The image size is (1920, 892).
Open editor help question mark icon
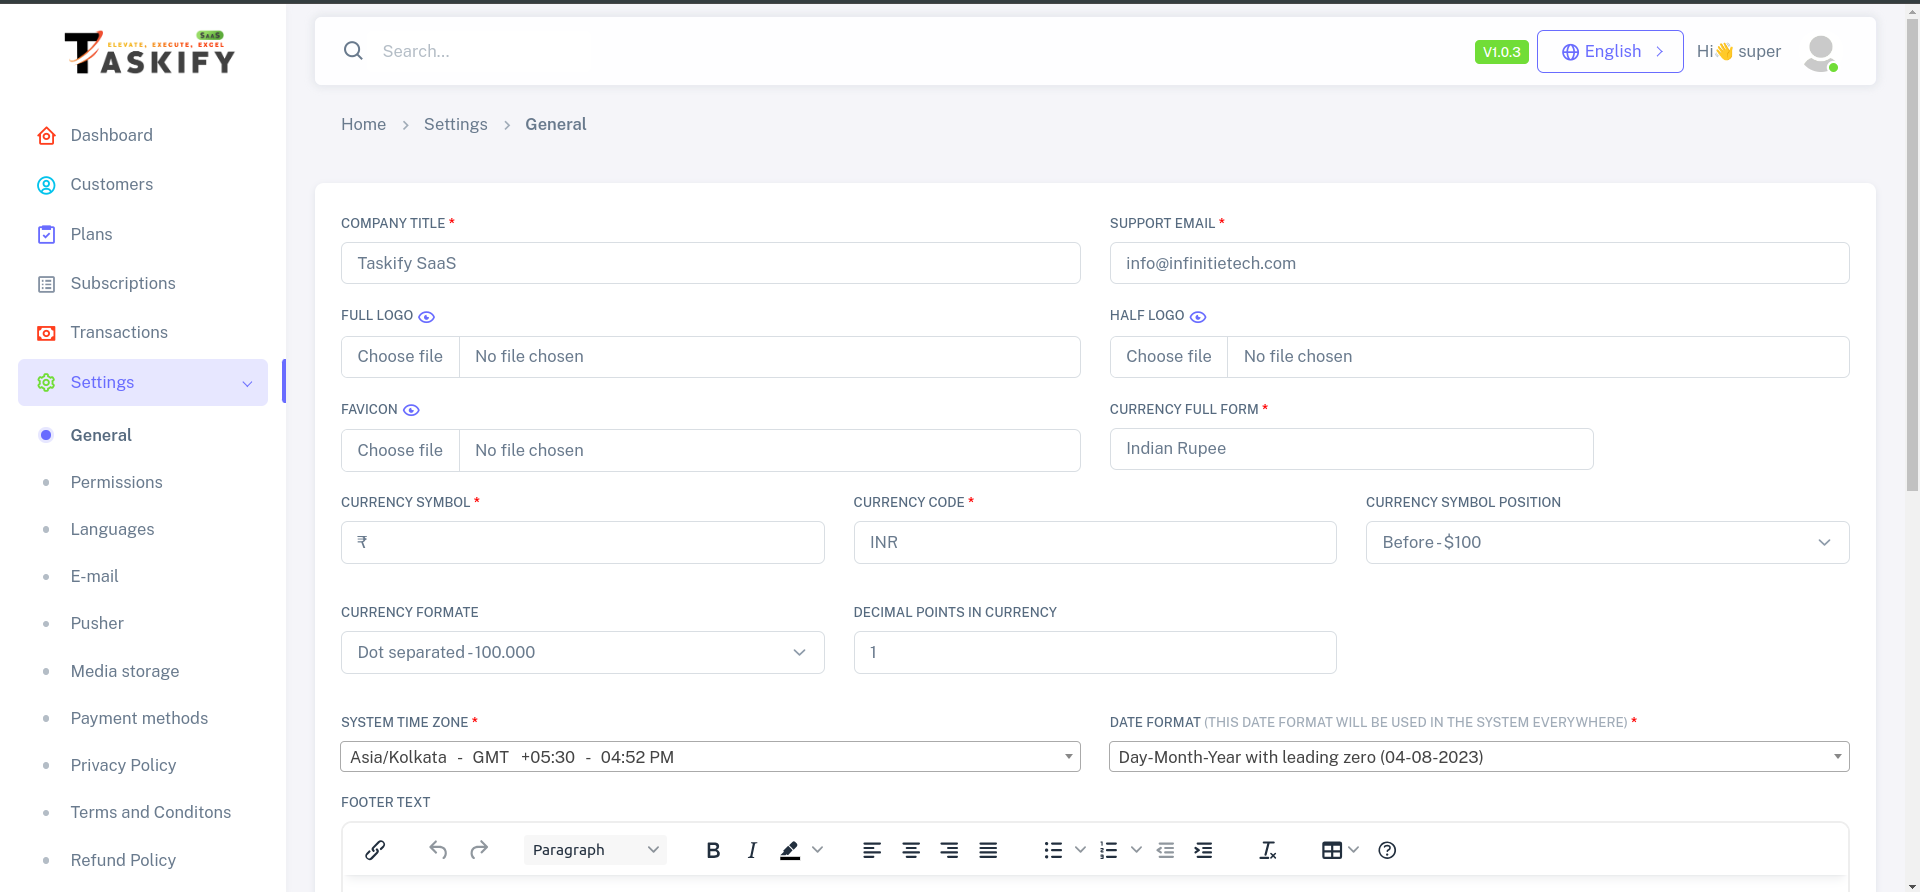coord(1387,850)
